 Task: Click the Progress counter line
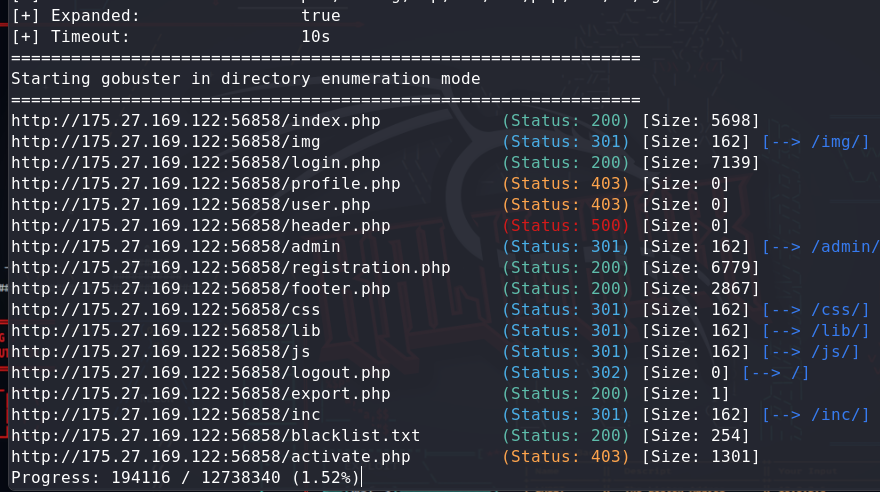[x=185, y=478]
